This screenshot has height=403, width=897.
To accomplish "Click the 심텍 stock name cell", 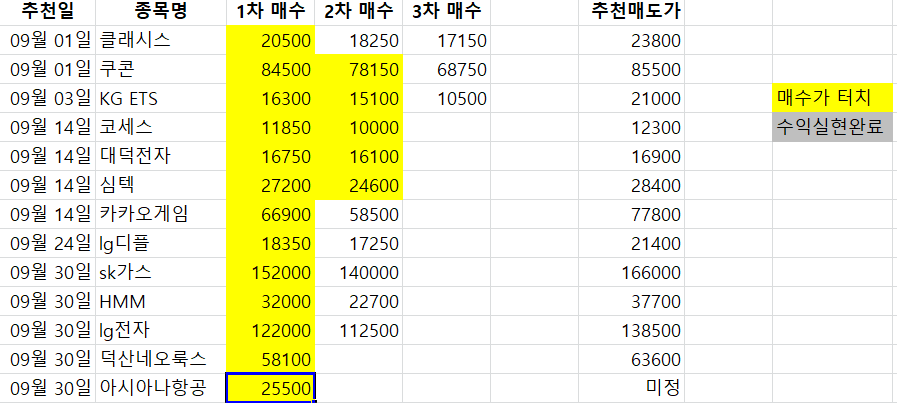I will [x=161, y=185].
